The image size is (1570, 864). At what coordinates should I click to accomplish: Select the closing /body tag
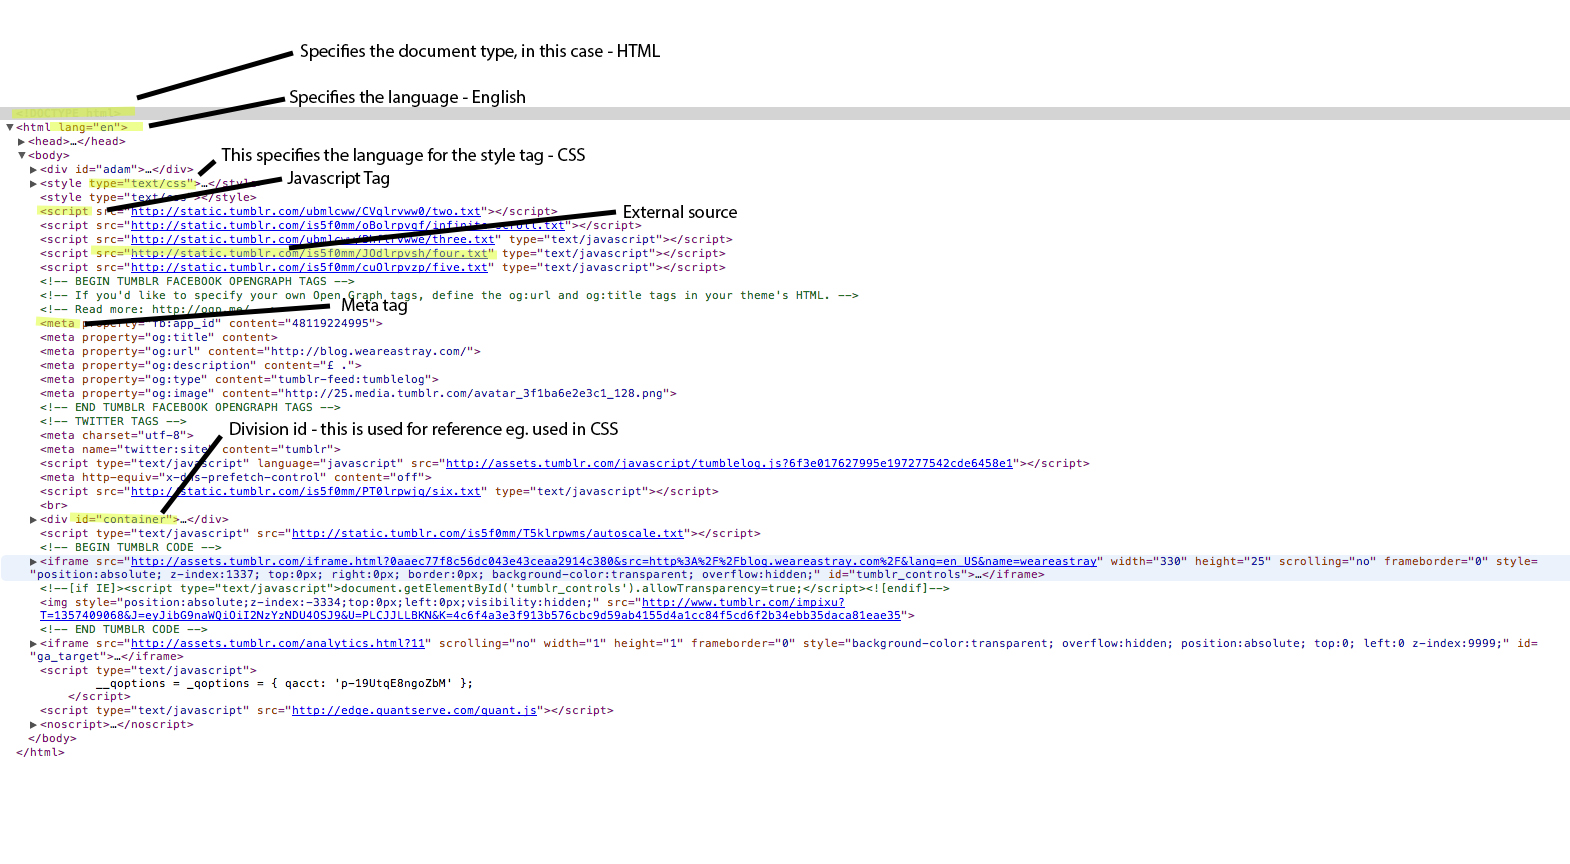click(52, 738)
